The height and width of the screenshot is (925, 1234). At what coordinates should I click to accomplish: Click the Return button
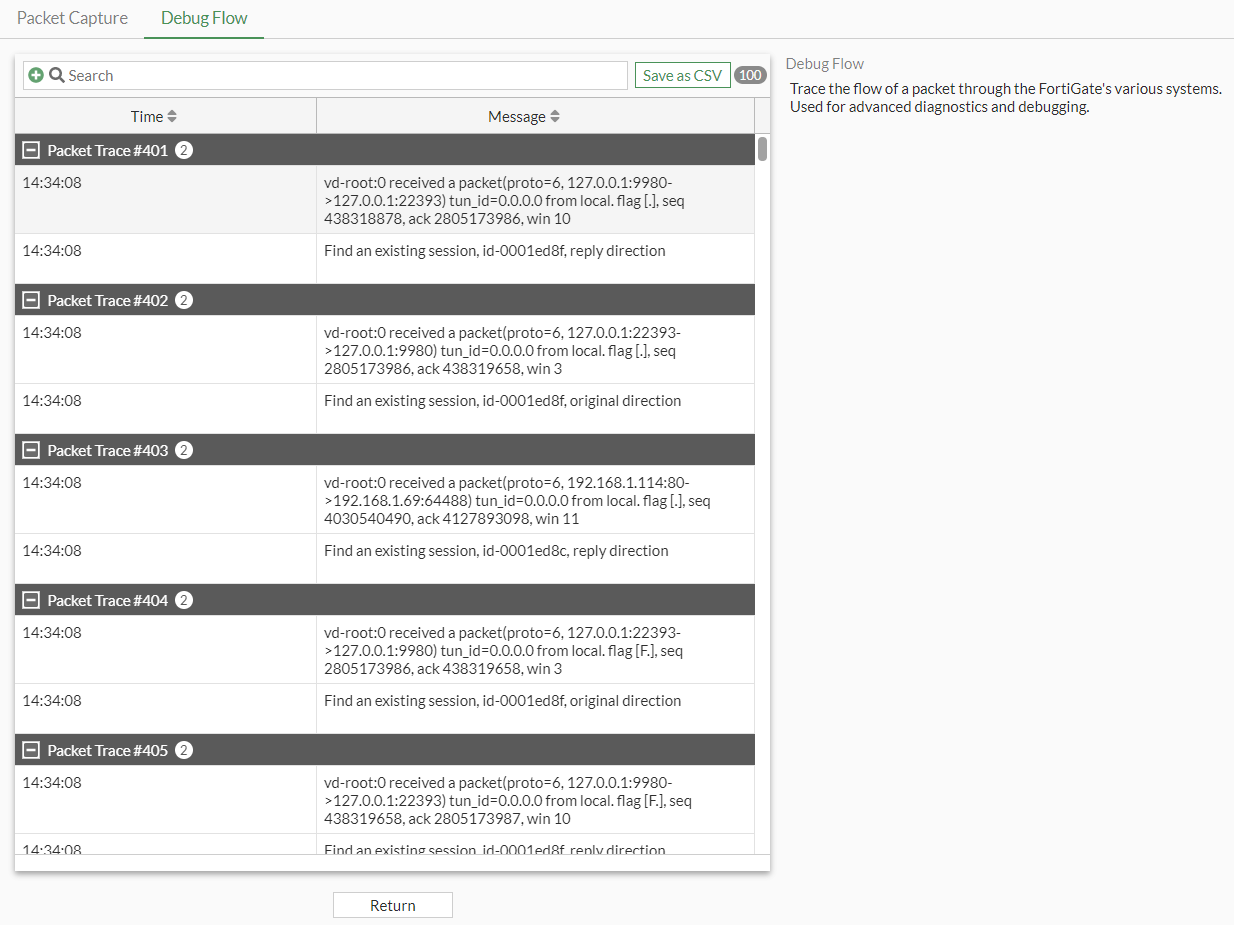click(x=392, y=904)
